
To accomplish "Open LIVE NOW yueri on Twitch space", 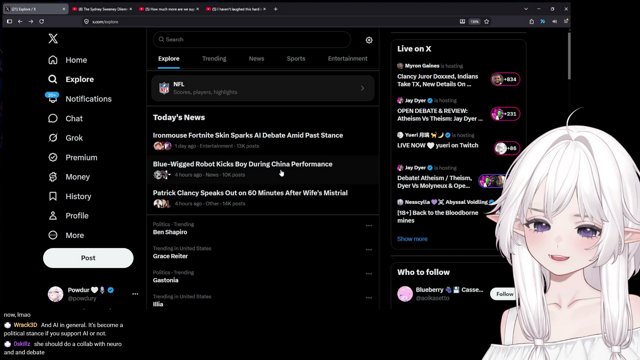I will point(438,145).
